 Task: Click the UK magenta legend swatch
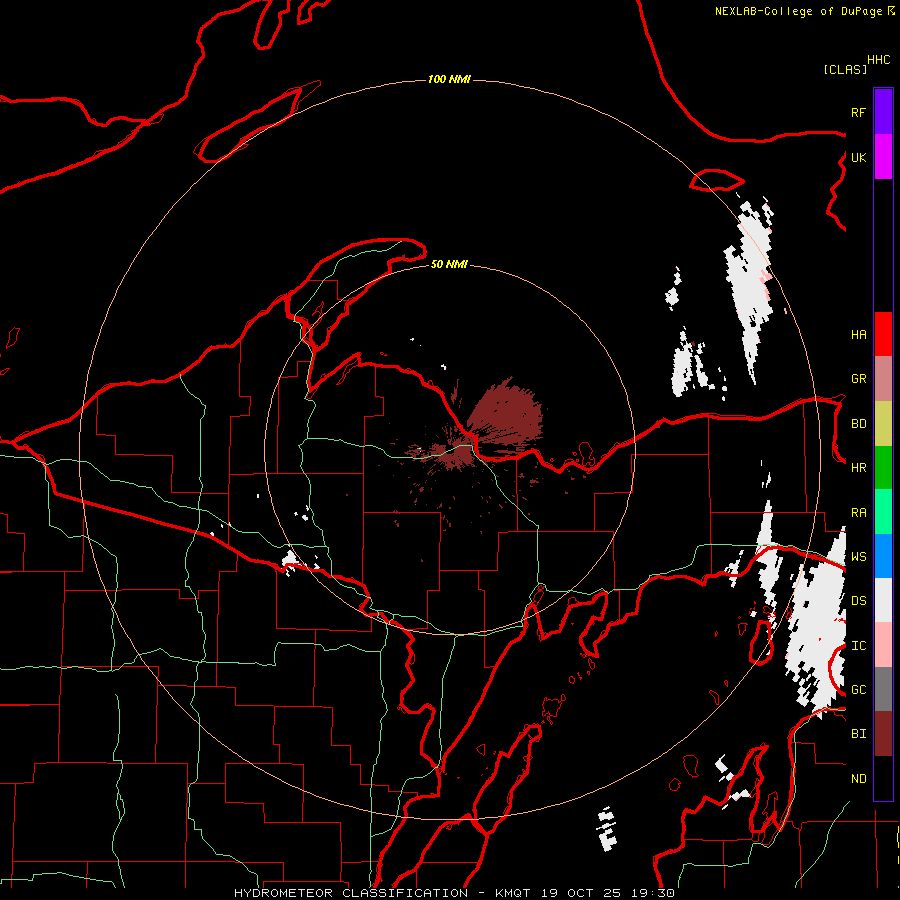click(x=883, y=157)
